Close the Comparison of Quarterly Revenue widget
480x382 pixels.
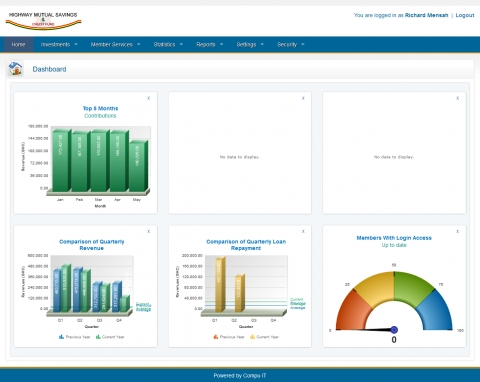(149, 231)
